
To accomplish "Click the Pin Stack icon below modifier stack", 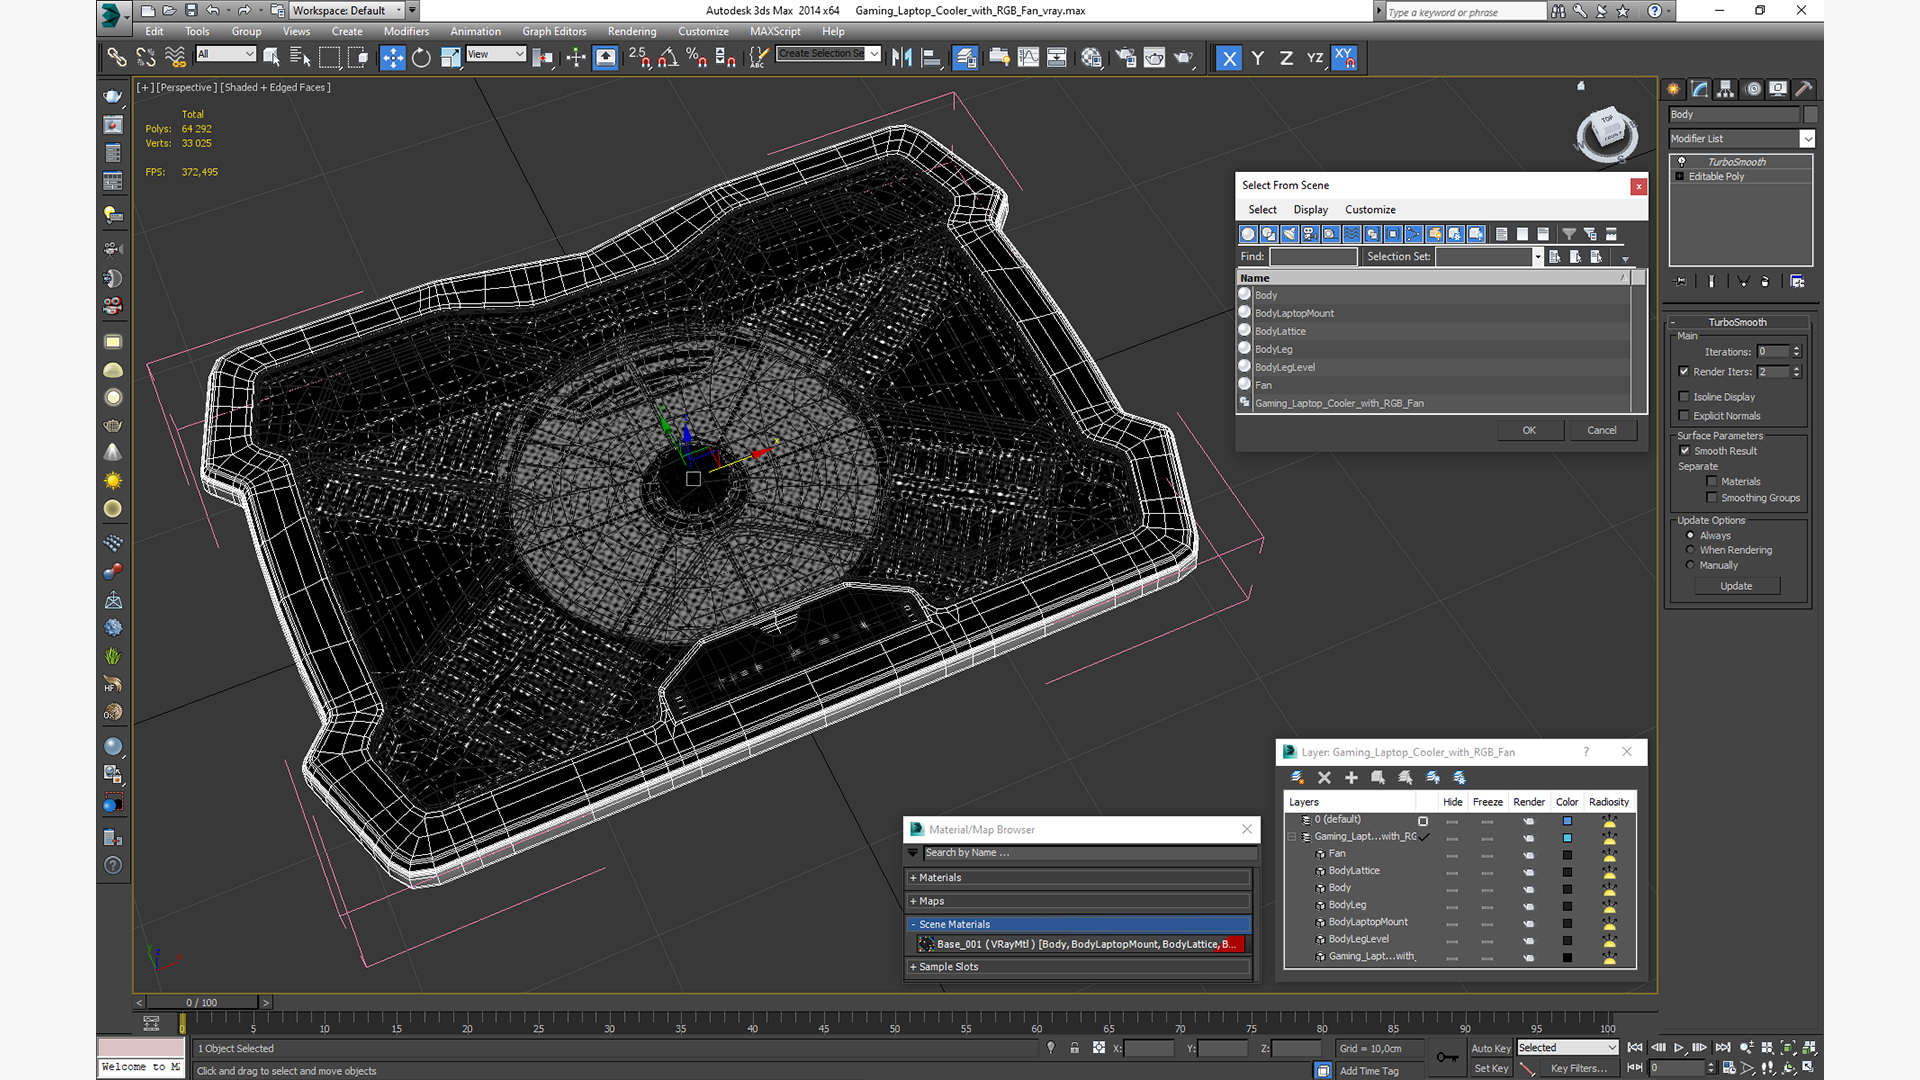I will 1681,282.
